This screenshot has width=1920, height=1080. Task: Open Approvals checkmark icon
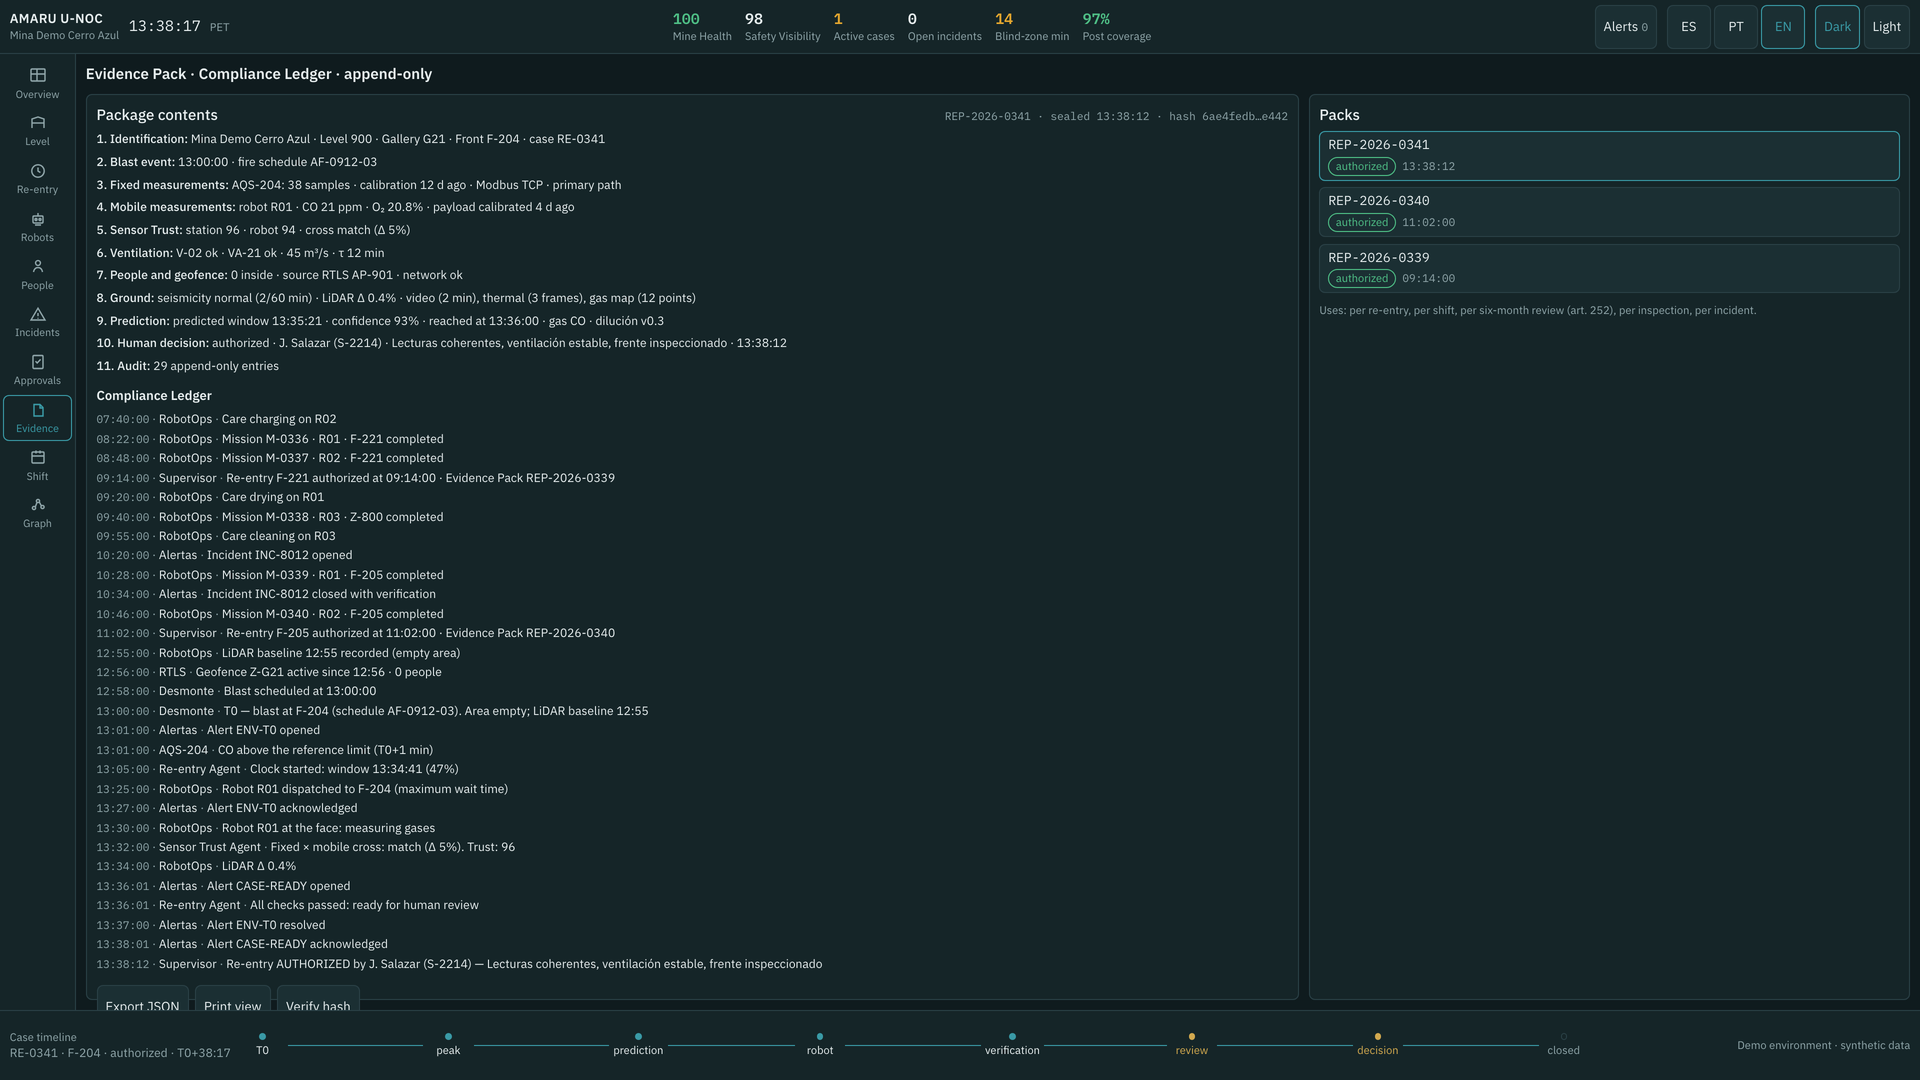(37, 370)
